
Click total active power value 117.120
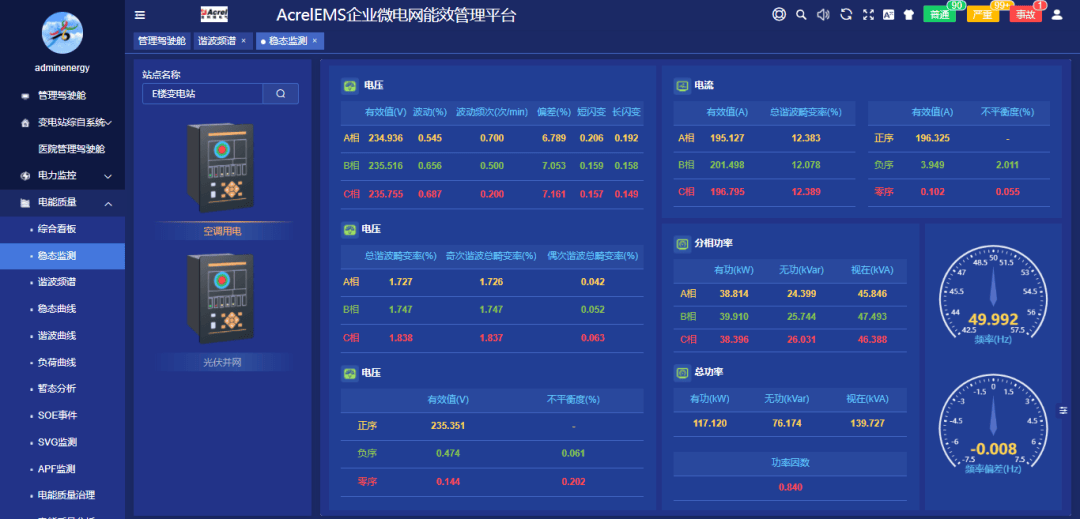click(709, 423)
